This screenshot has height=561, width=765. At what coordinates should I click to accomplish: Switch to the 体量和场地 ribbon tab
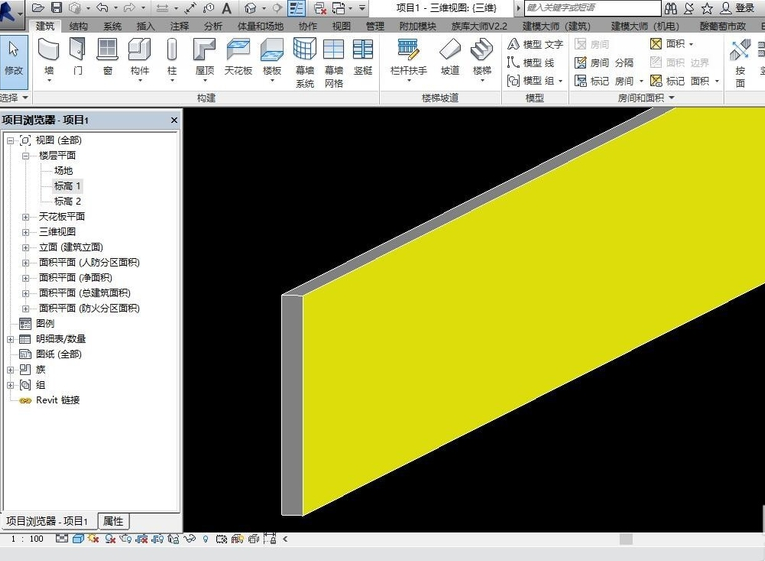(260, 26)
